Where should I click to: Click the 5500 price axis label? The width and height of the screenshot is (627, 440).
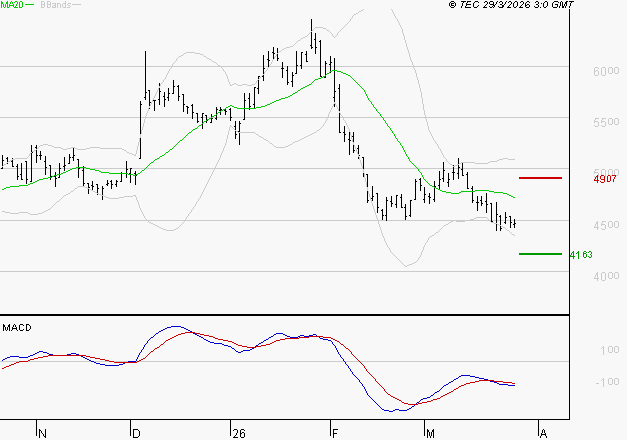pos(606,122)
